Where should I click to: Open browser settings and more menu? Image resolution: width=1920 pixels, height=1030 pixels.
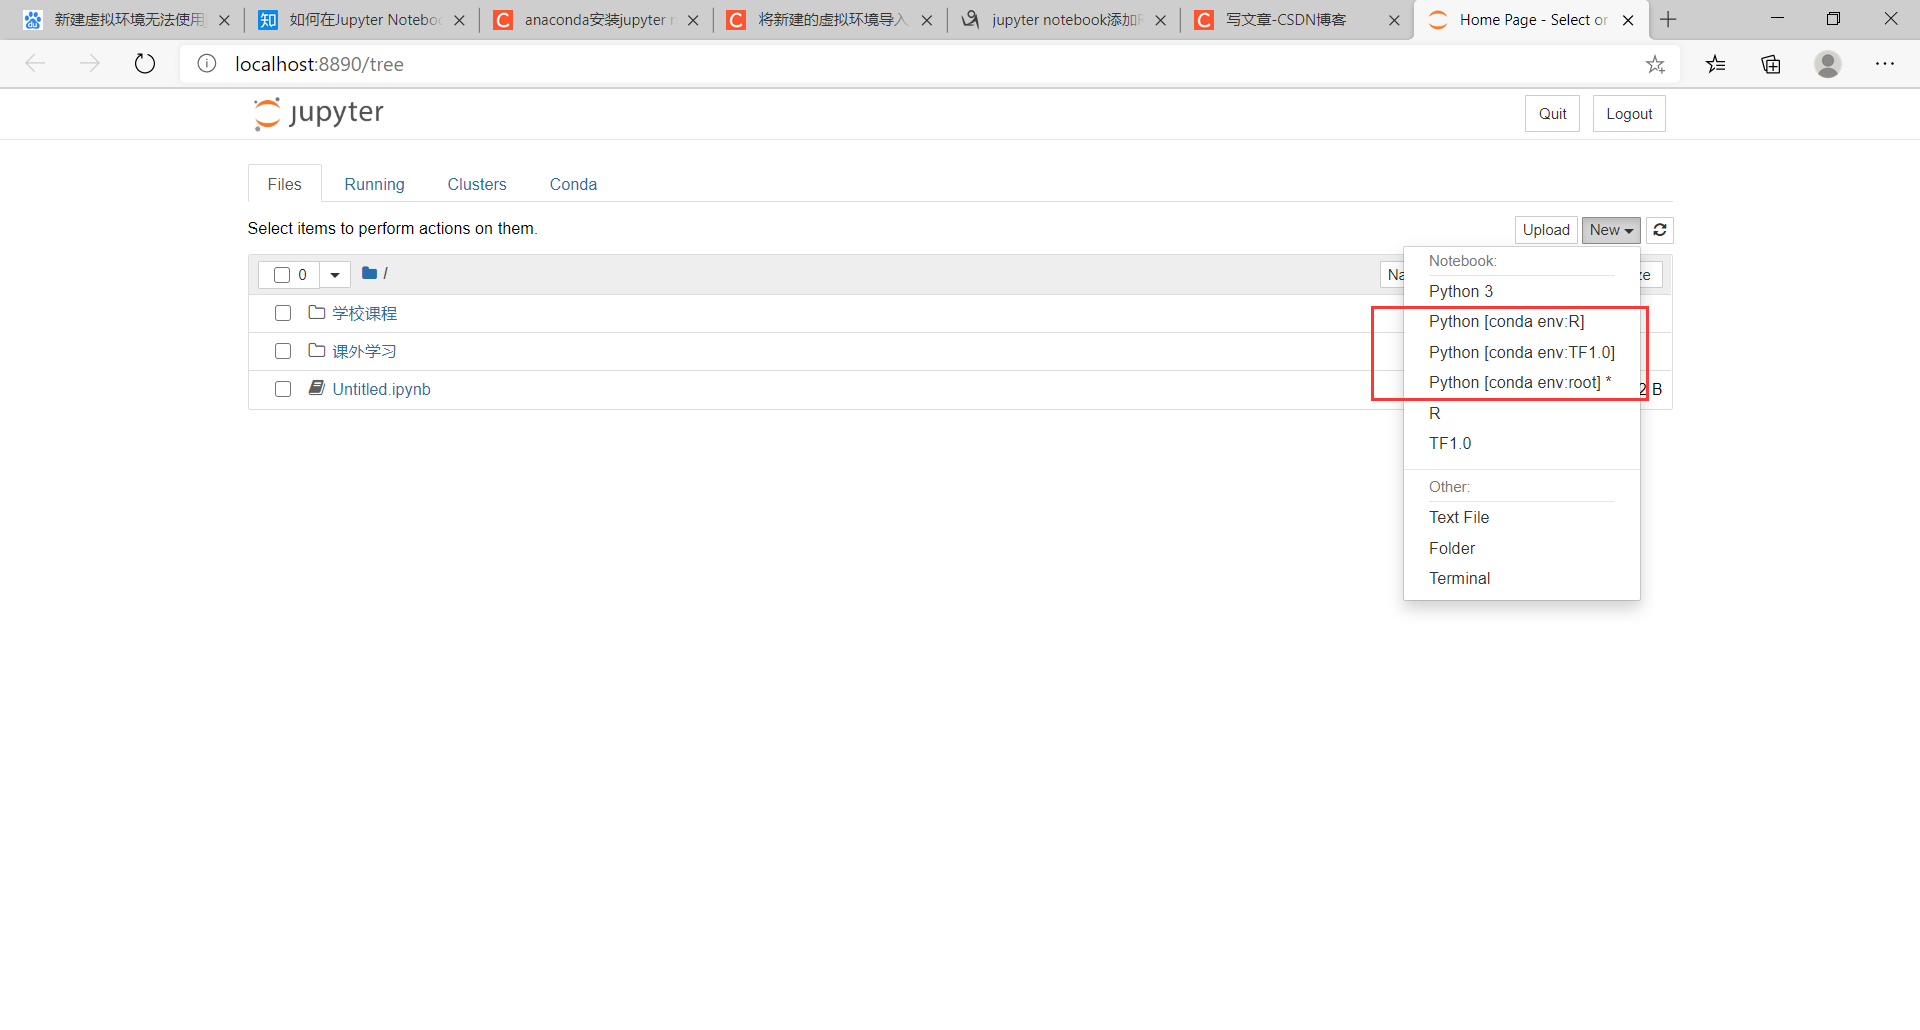(1885, 64)
